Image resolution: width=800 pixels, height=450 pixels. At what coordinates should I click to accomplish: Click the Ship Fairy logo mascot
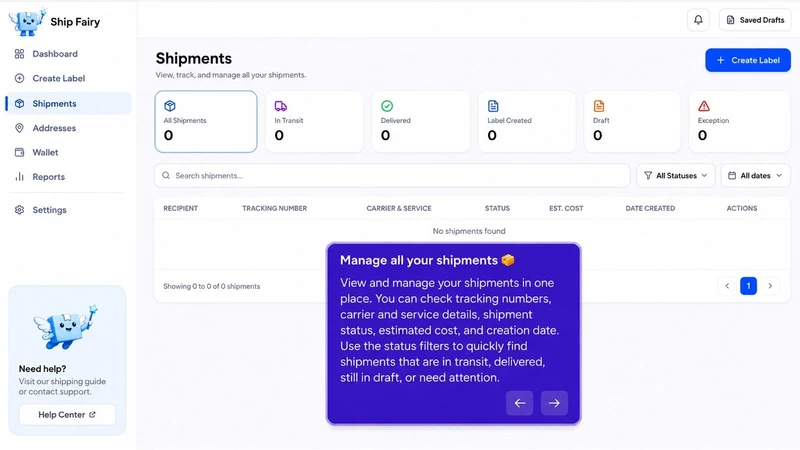27,22
